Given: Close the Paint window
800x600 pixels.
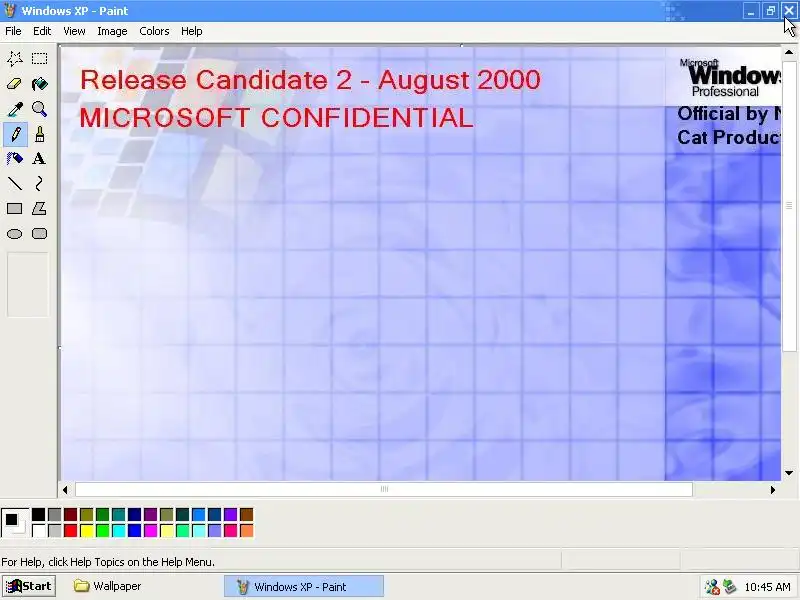Looking at the screenshot, I should coord(789,11).
